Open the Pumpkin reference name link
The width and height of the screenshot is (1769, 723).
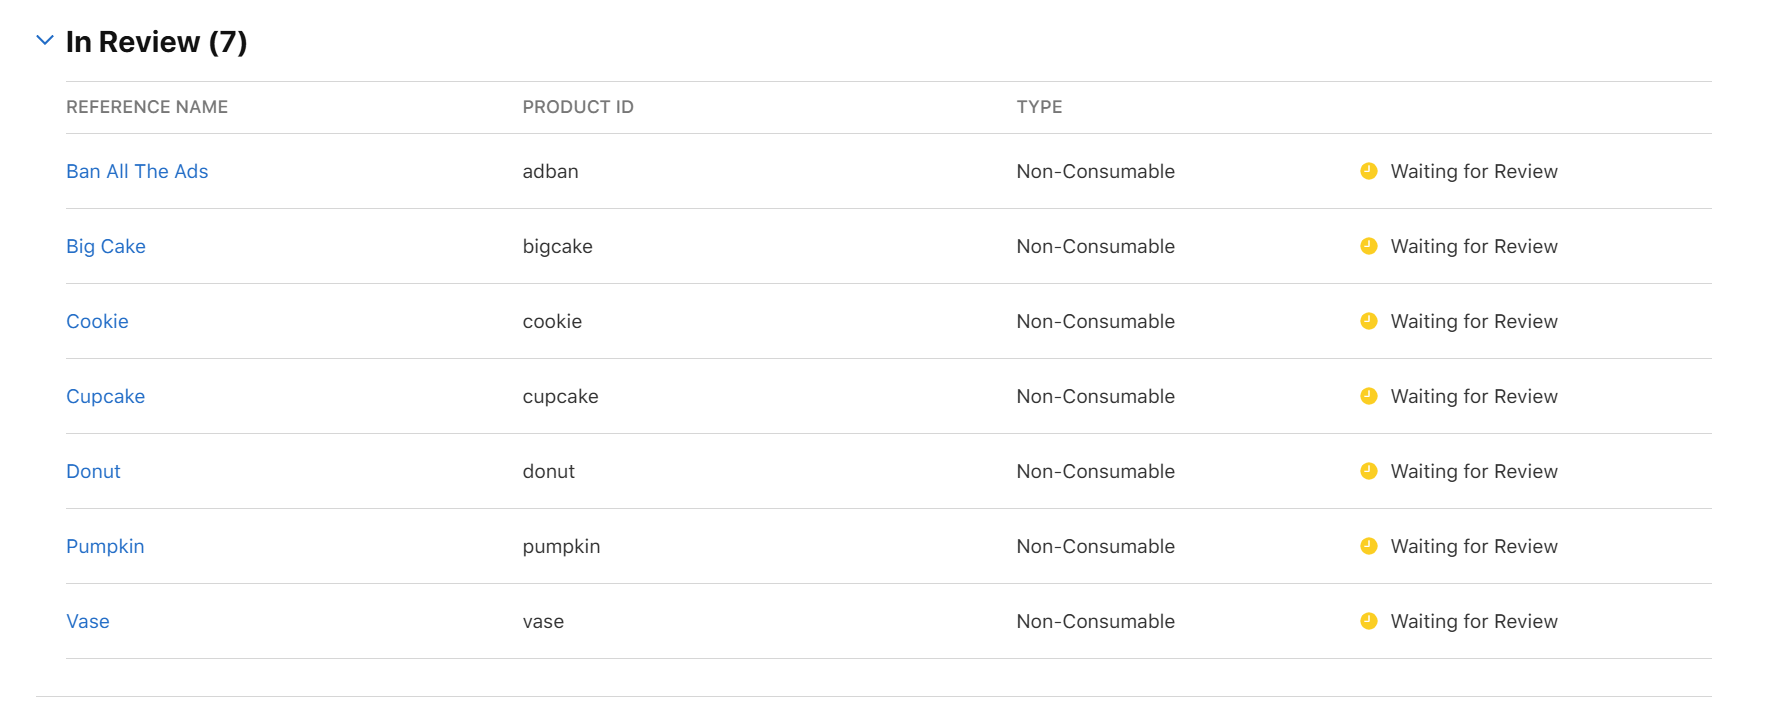coord(105,546)
